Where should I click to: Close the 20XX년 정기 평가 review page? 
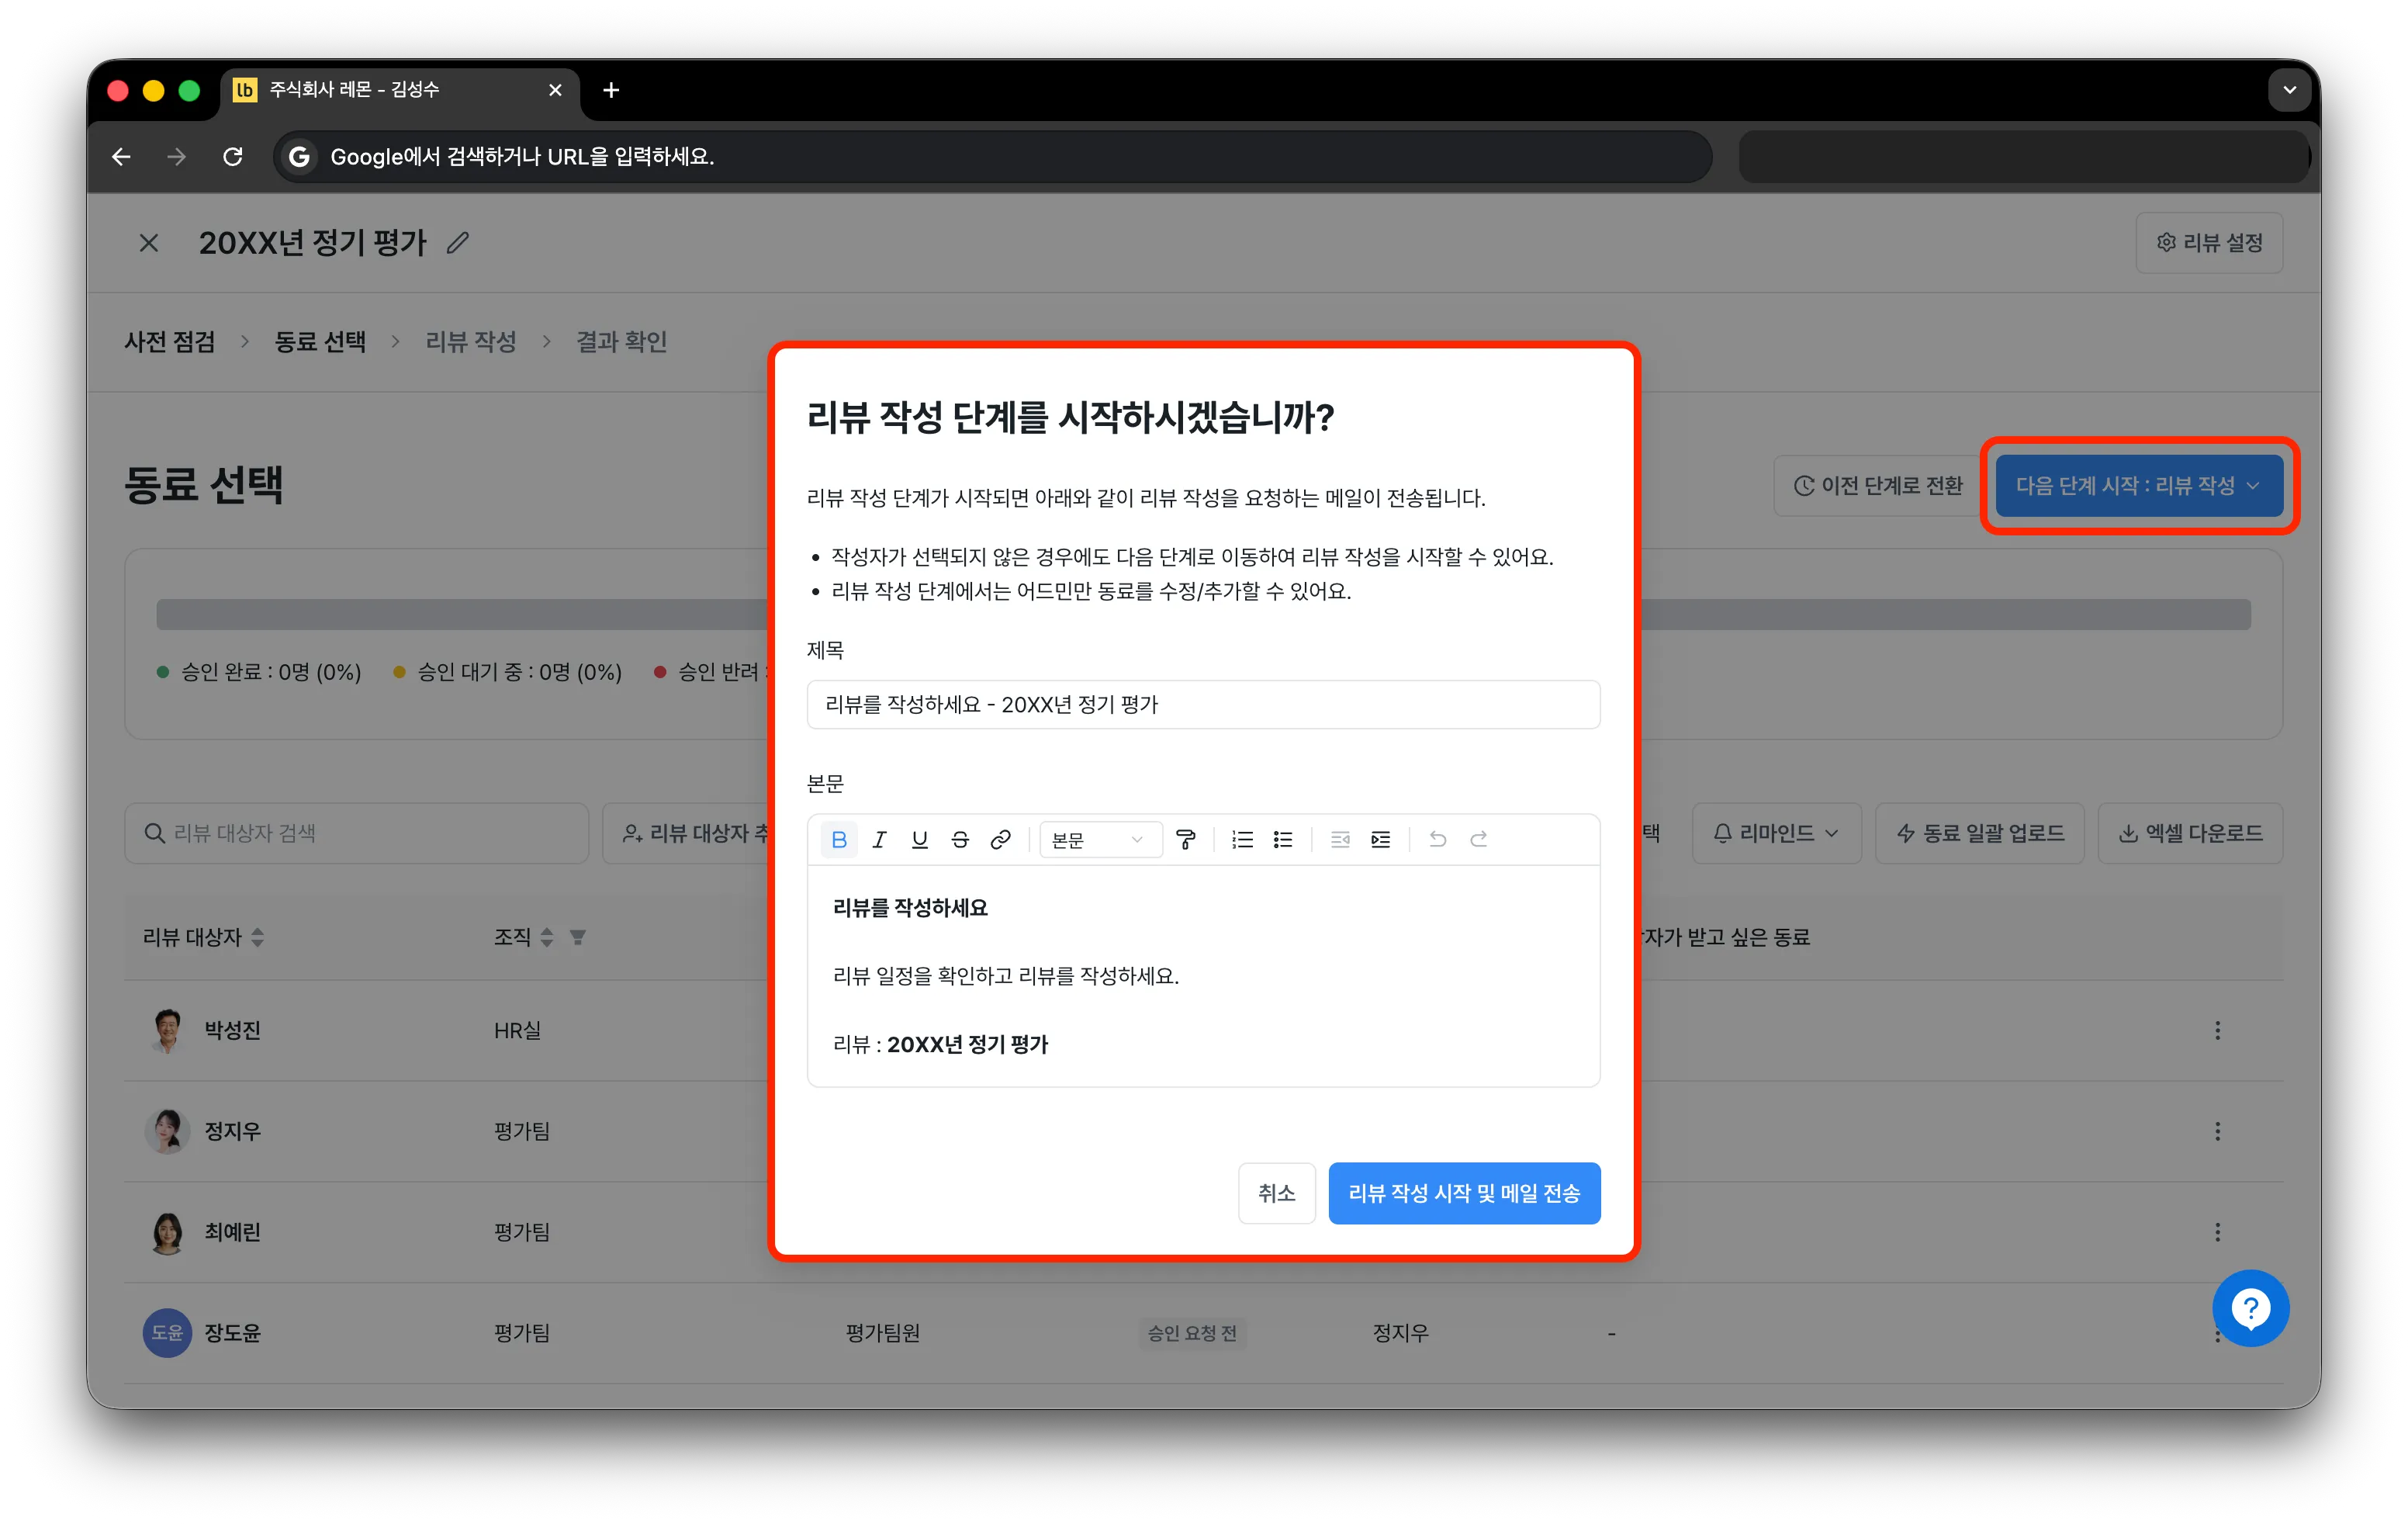[x=149, y=243]
